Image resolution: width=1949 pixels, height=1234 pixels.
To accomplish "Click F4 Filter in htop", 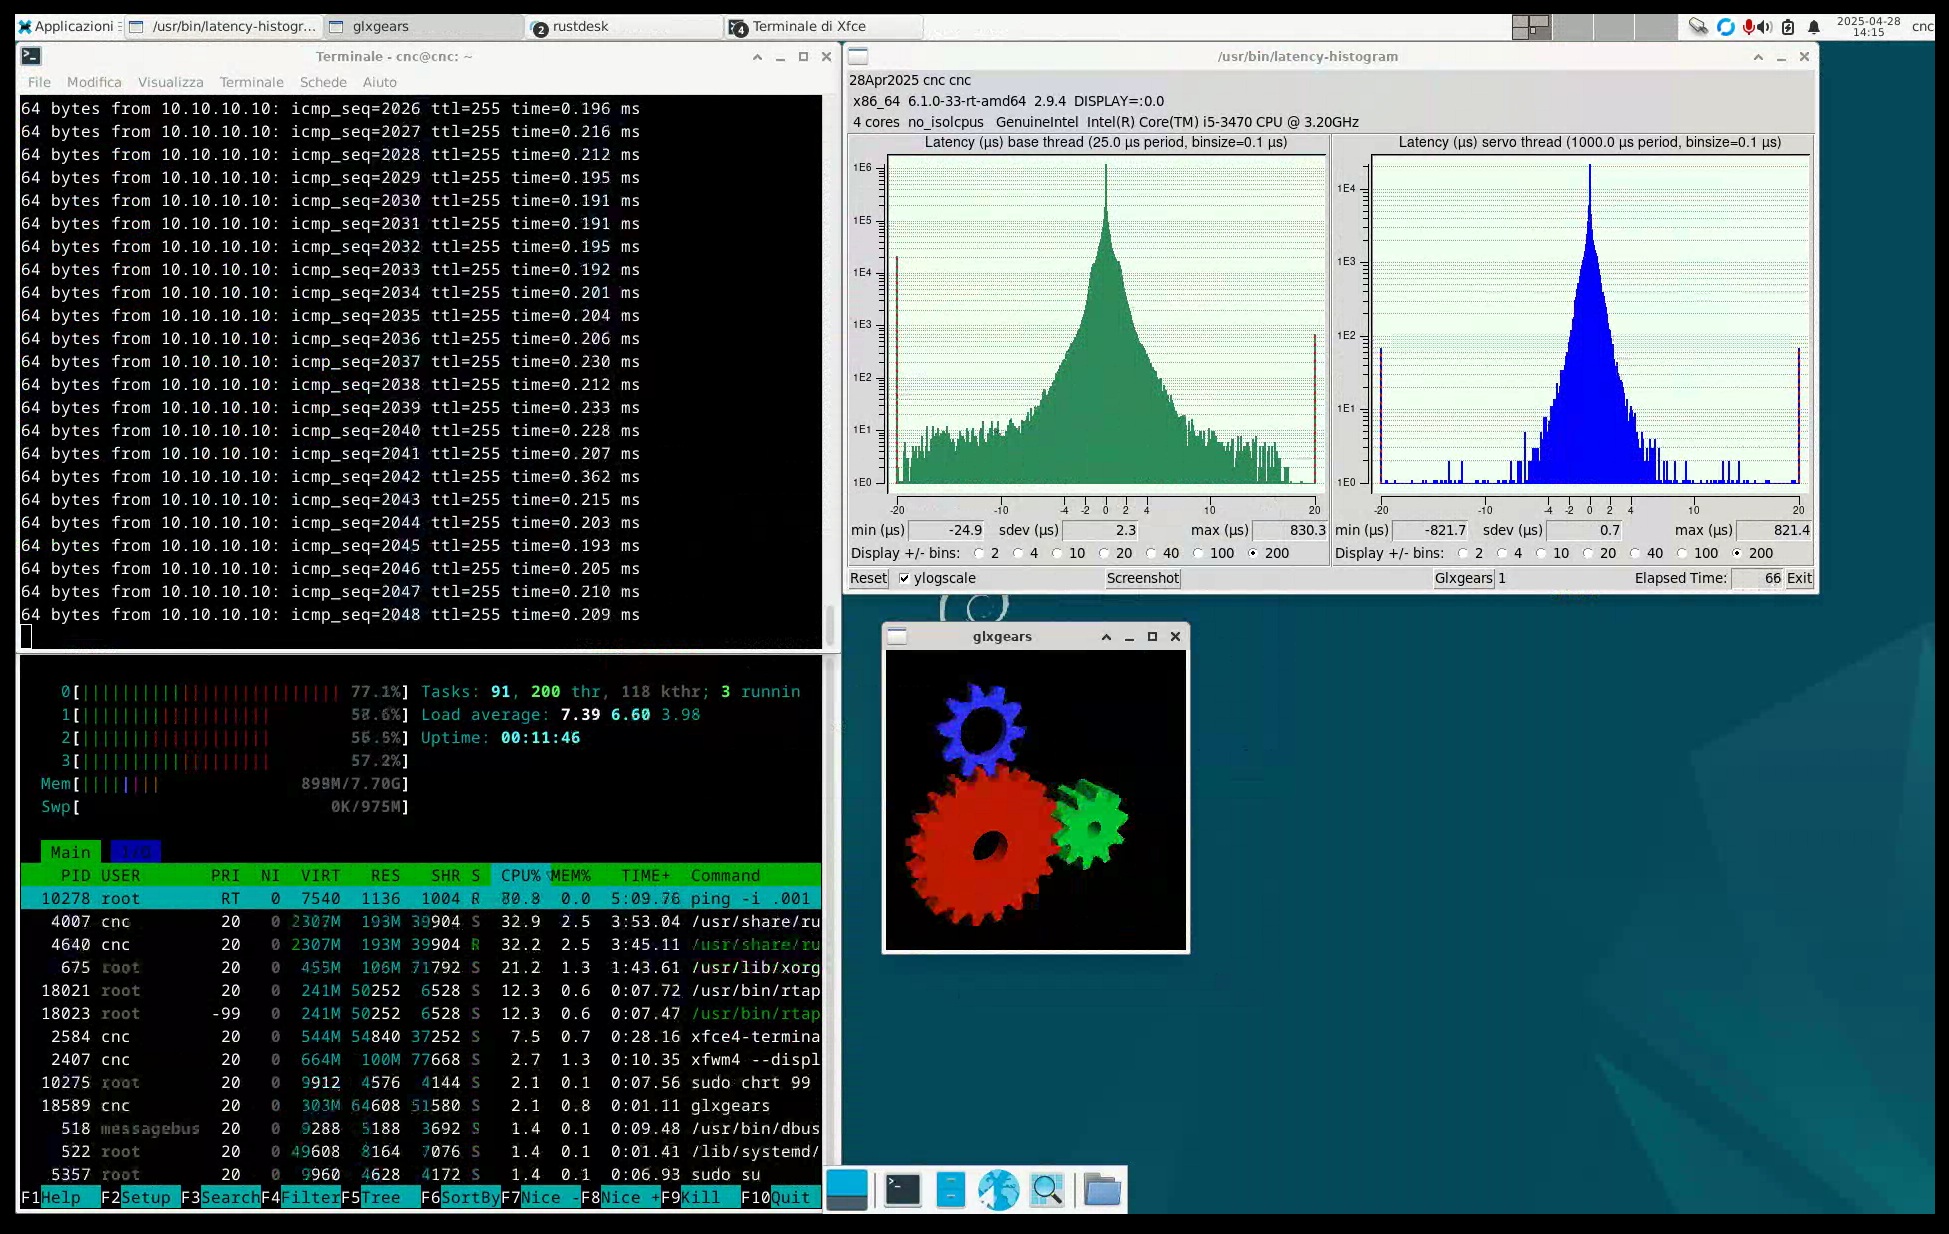I will 300,1197.
